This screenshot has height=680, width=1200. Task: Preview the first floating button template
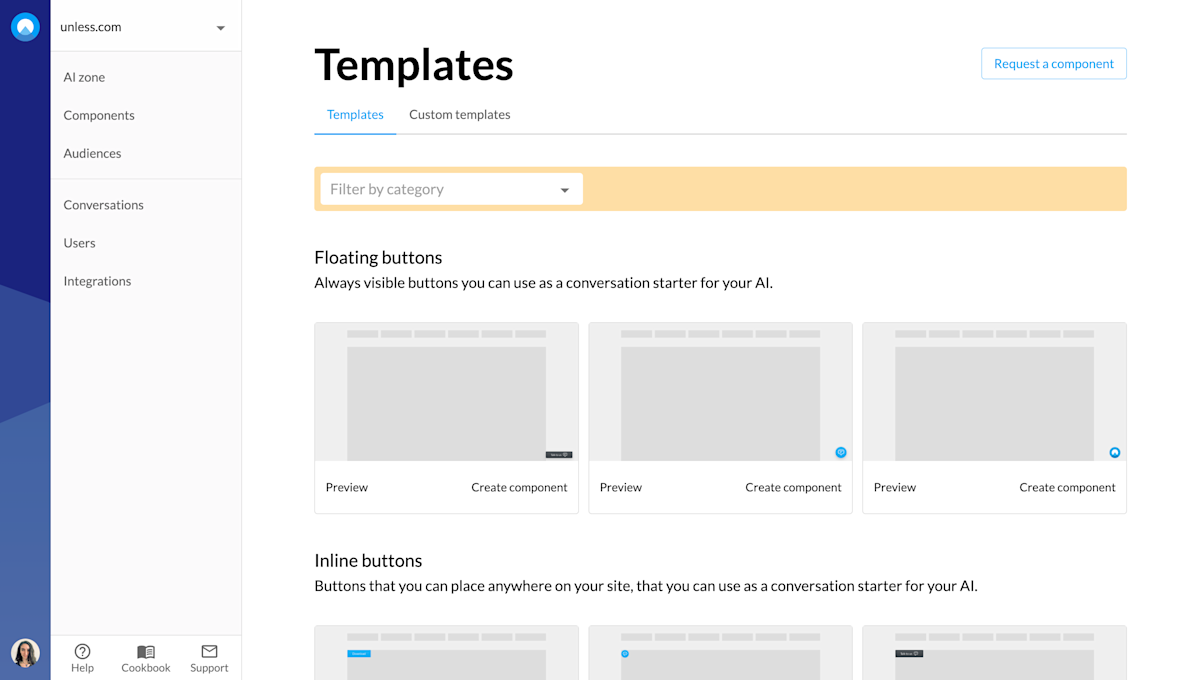click(x=346, y=487)
